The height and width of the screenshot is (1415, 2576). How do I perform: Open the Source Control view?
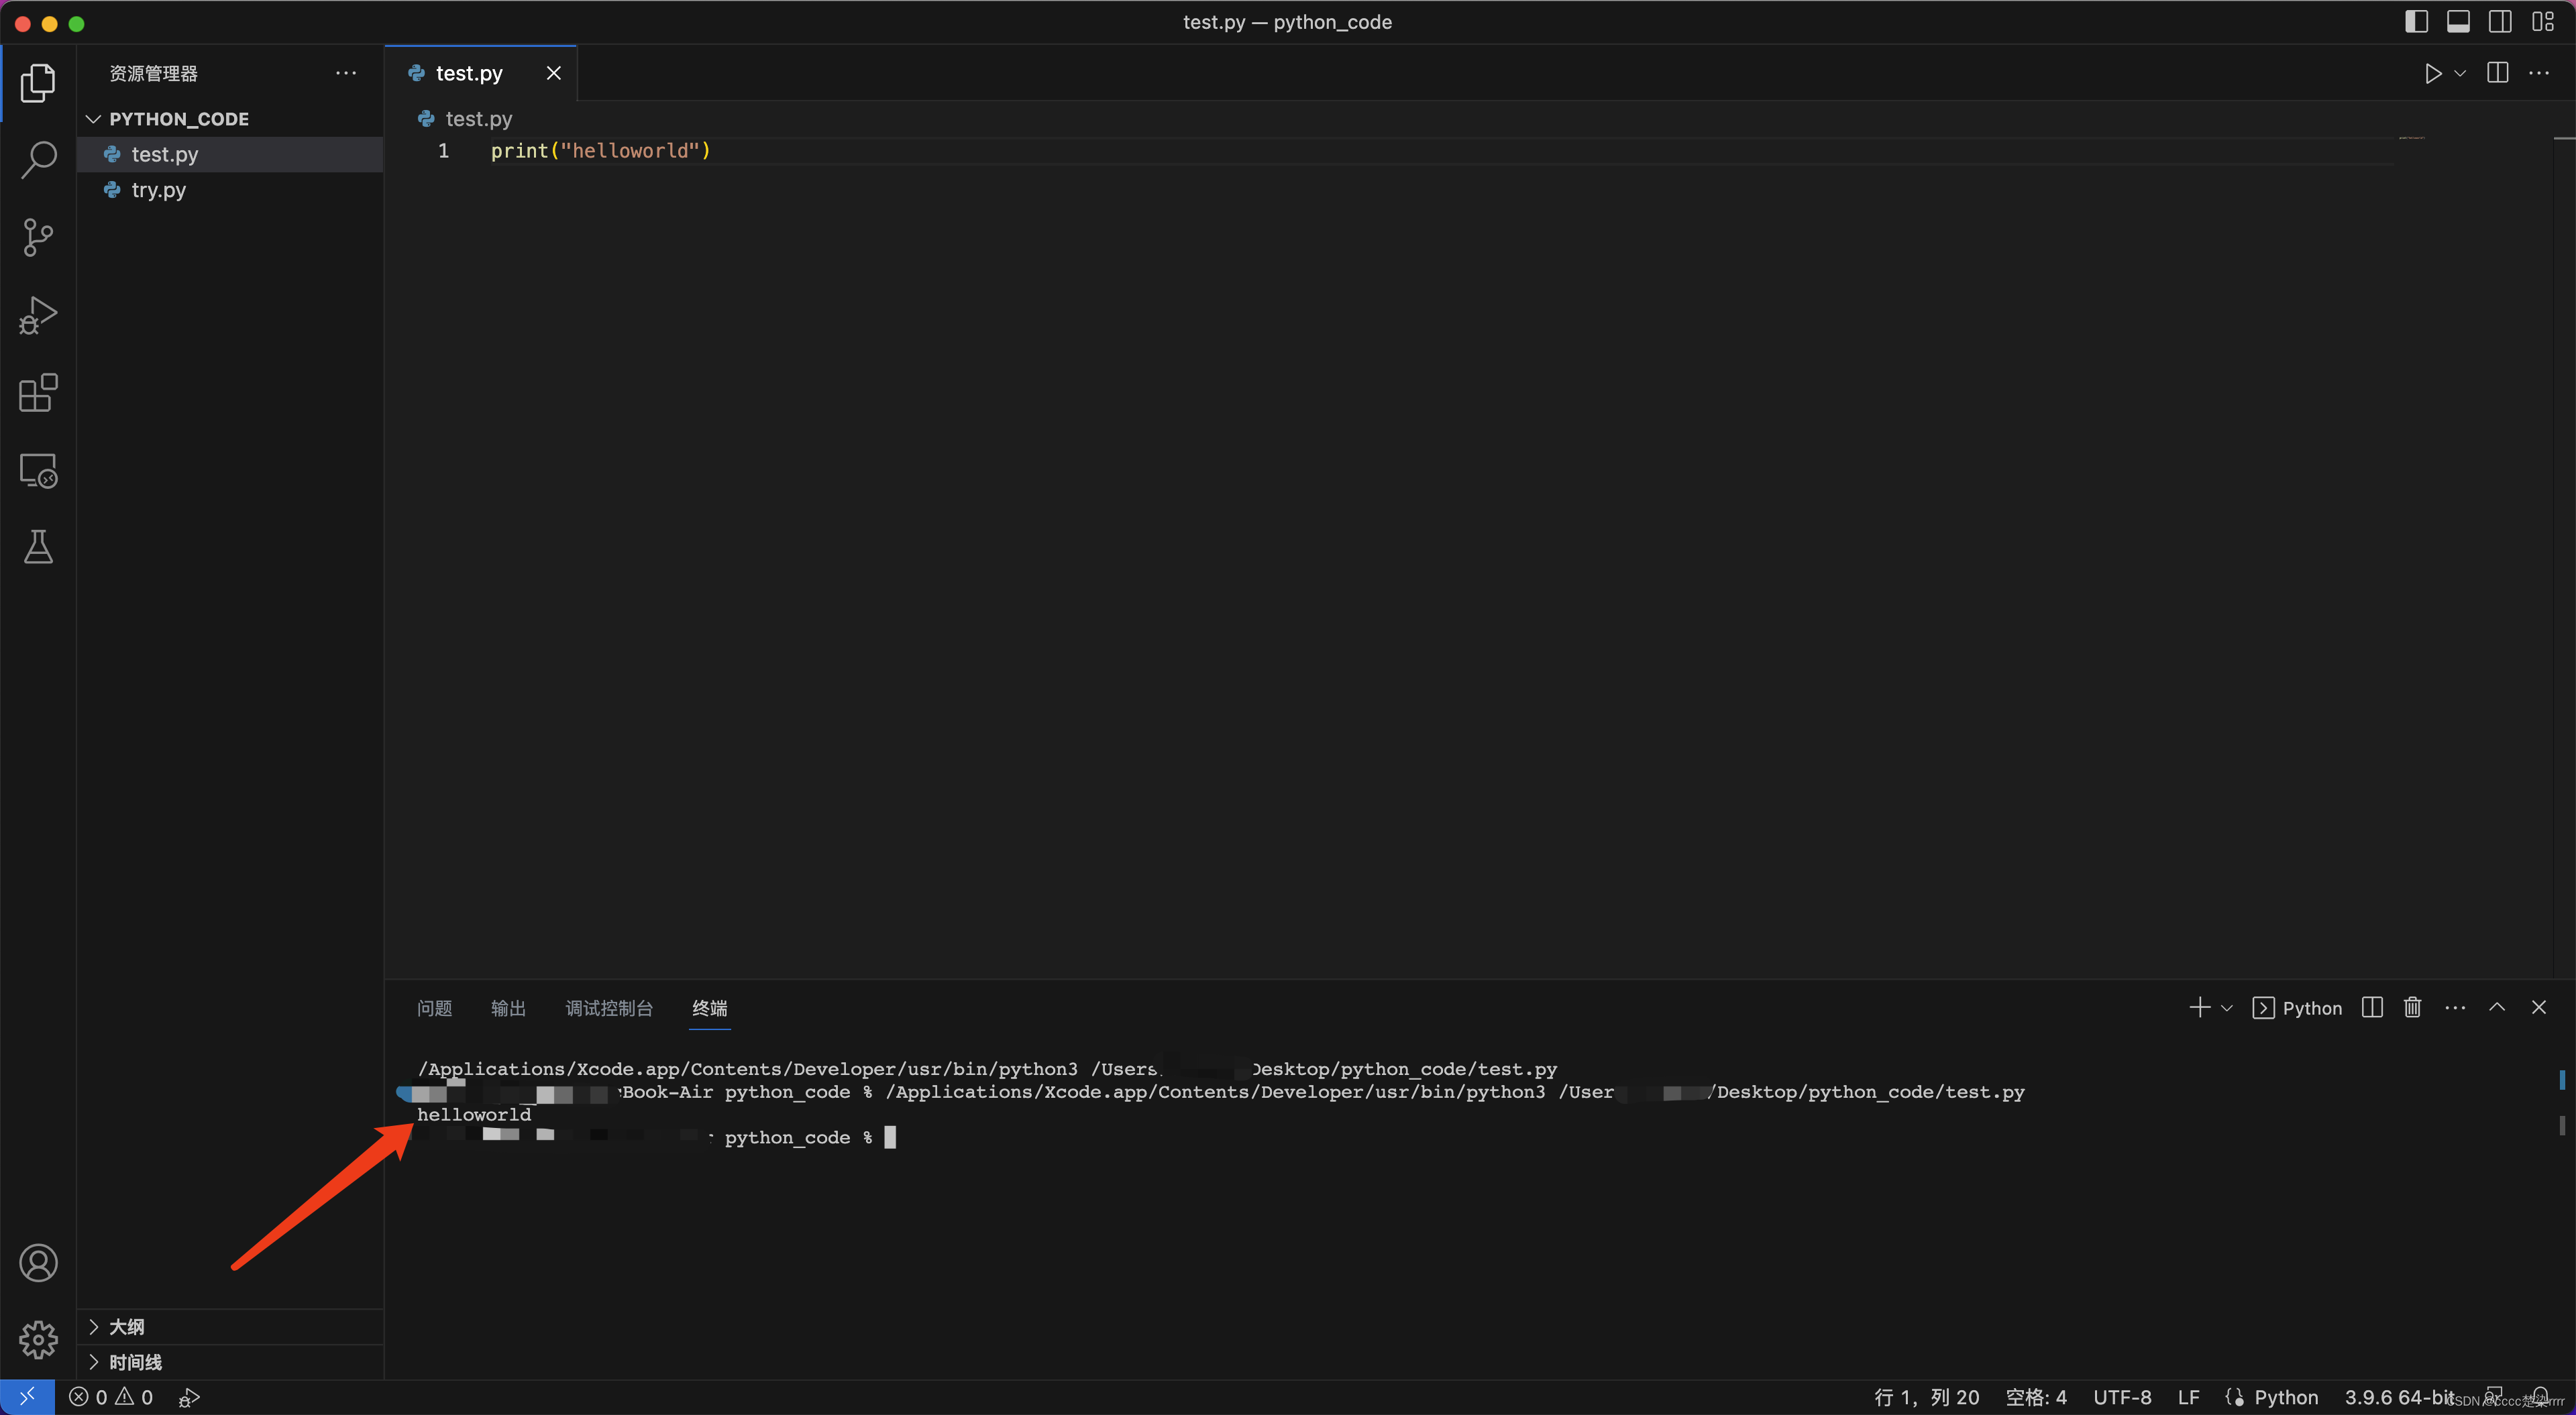38,238
